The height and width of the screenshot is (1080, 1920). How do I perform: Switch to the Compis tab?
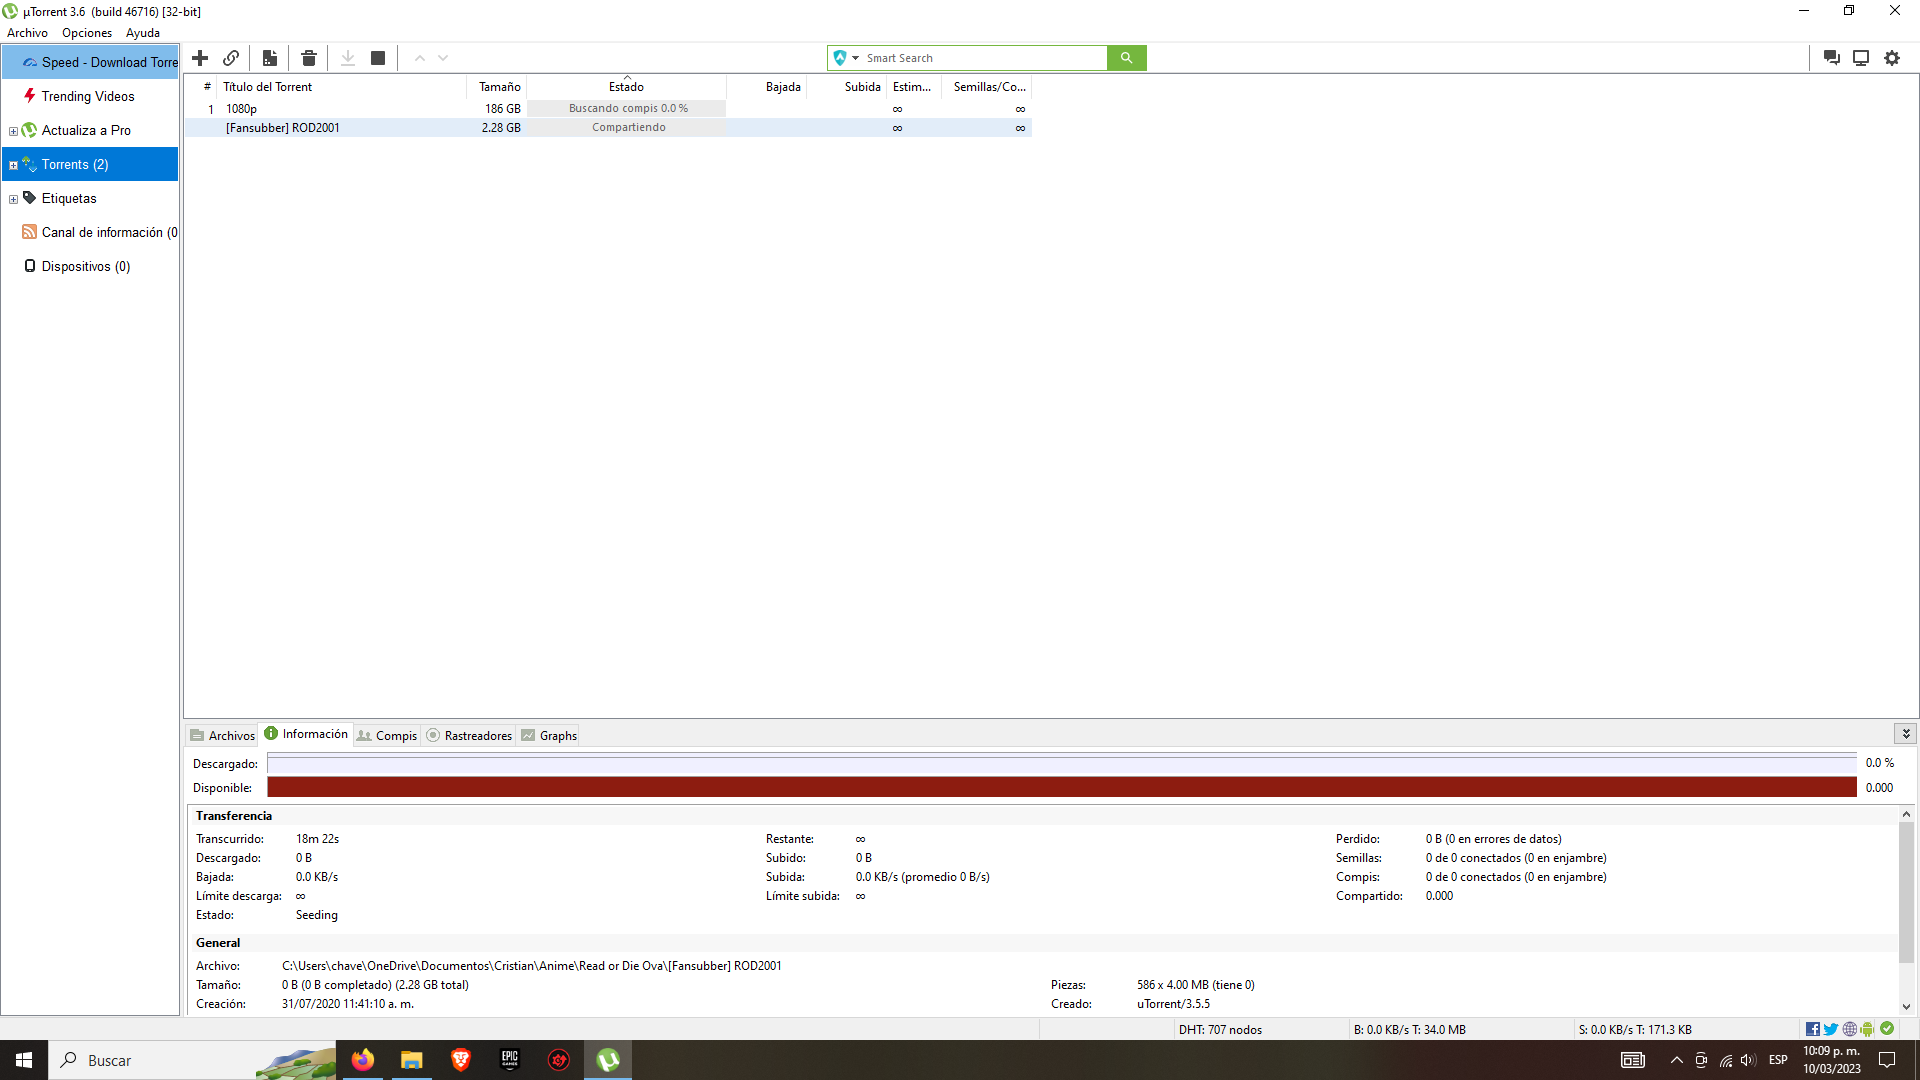(x=387, y=735)
